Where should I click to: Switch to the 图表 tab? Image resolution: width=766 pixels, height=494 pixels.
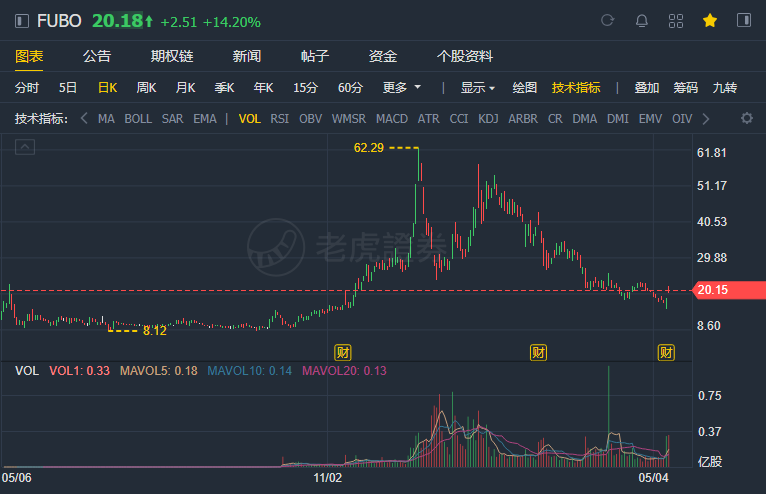click(x=29, y=56)
